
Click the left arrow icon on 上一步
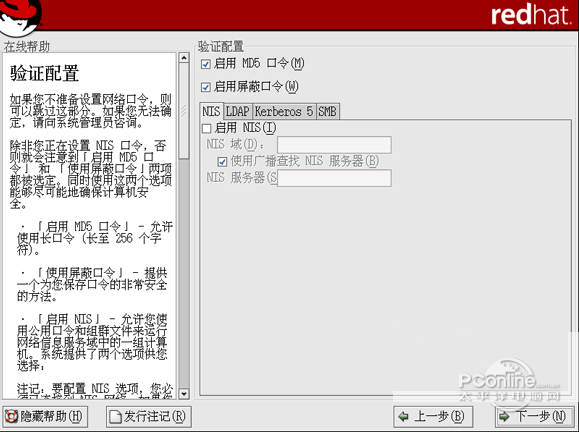tap(404, 417)
